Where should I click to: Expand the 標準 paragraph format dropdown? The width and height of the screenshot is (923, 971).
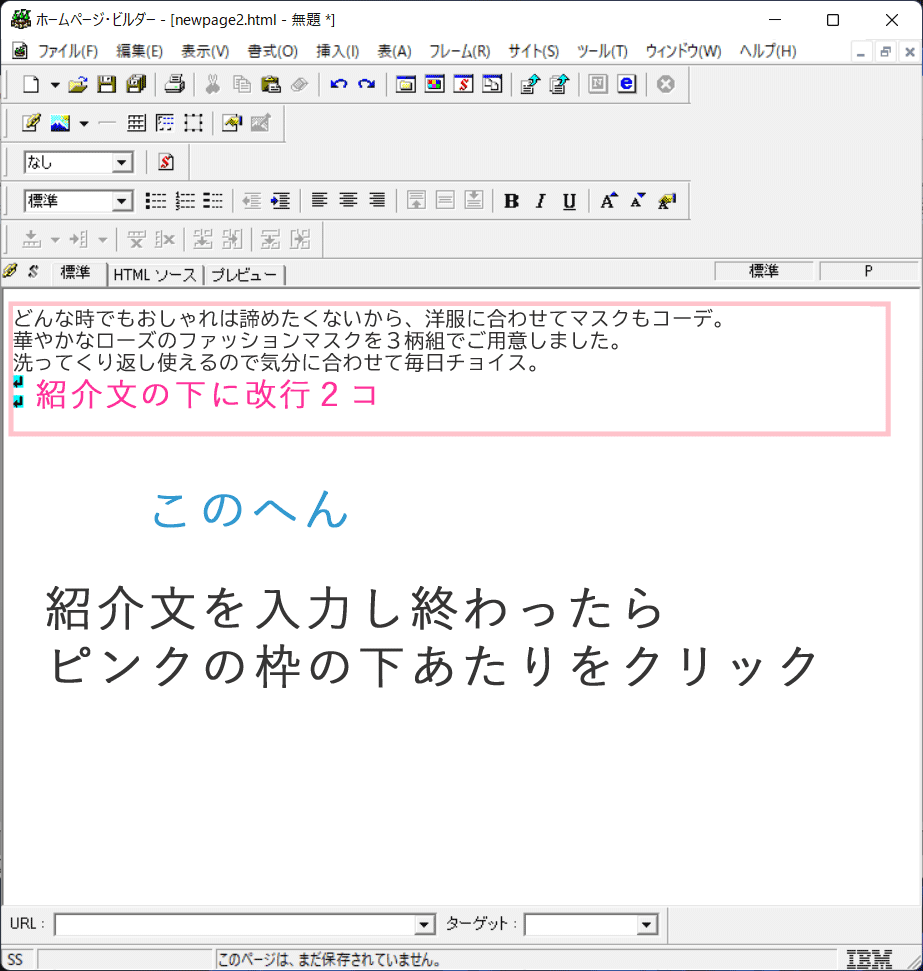point(122,201)
